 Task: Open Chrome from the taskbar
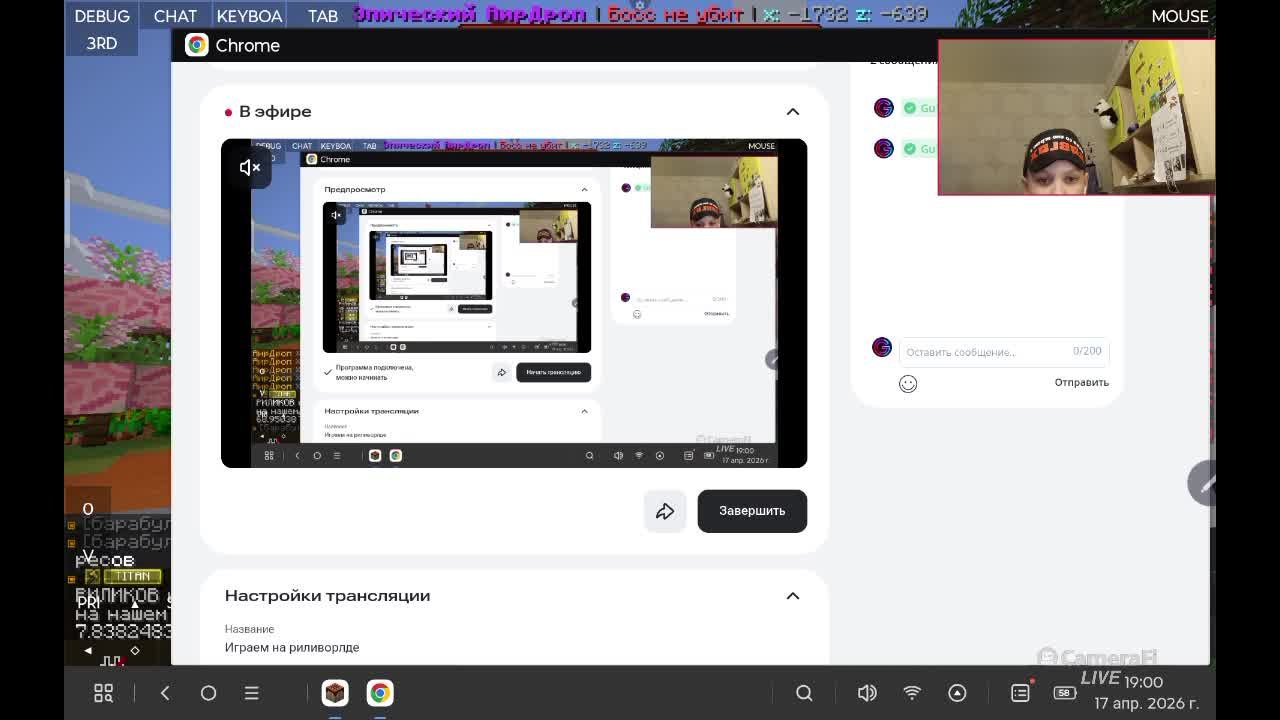380,692
